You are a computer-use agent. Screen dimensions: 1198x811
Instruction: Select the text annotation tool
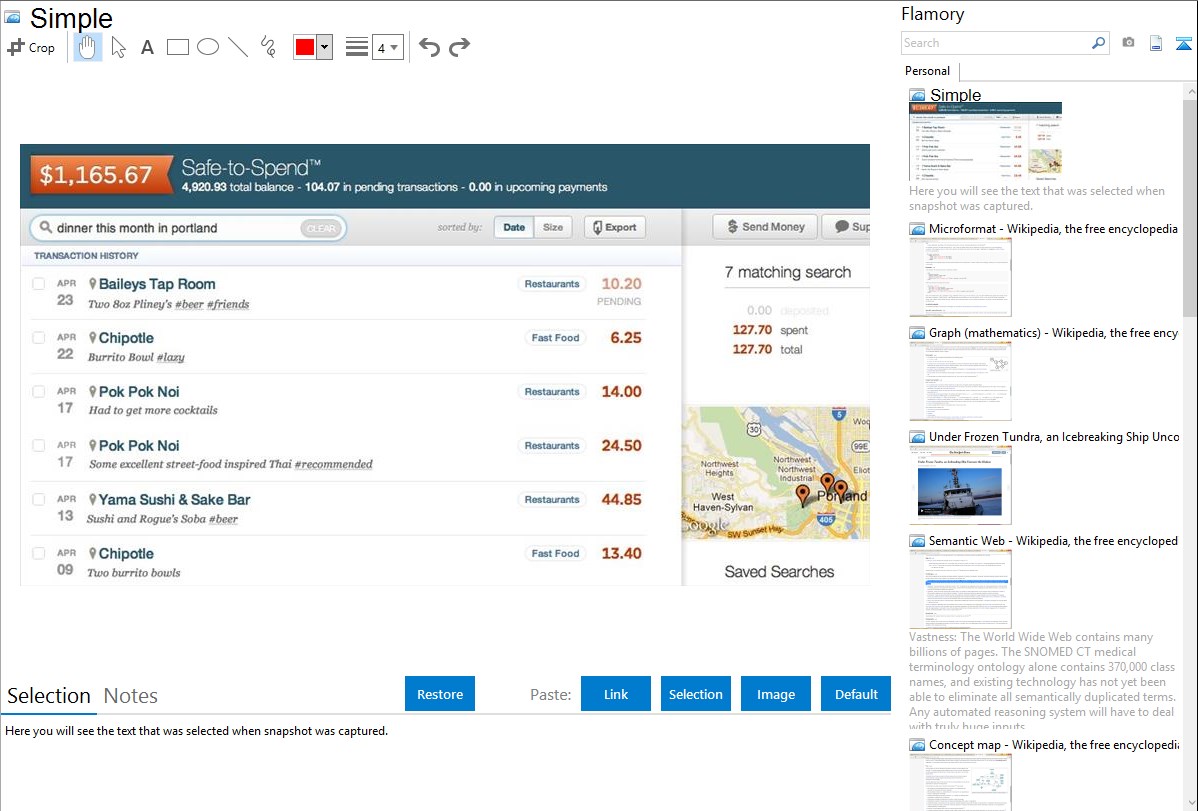coord(147,47)
